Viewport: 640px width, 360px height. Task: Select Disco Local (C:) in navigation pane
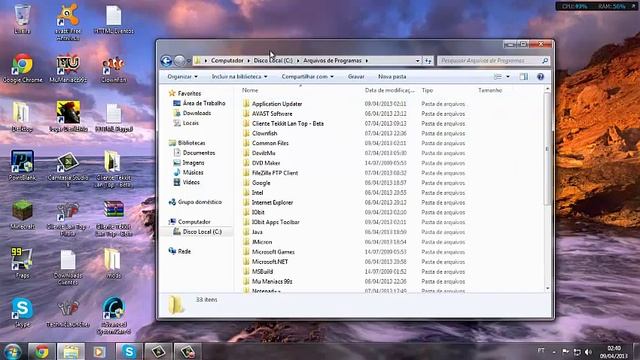click(197, 231)
